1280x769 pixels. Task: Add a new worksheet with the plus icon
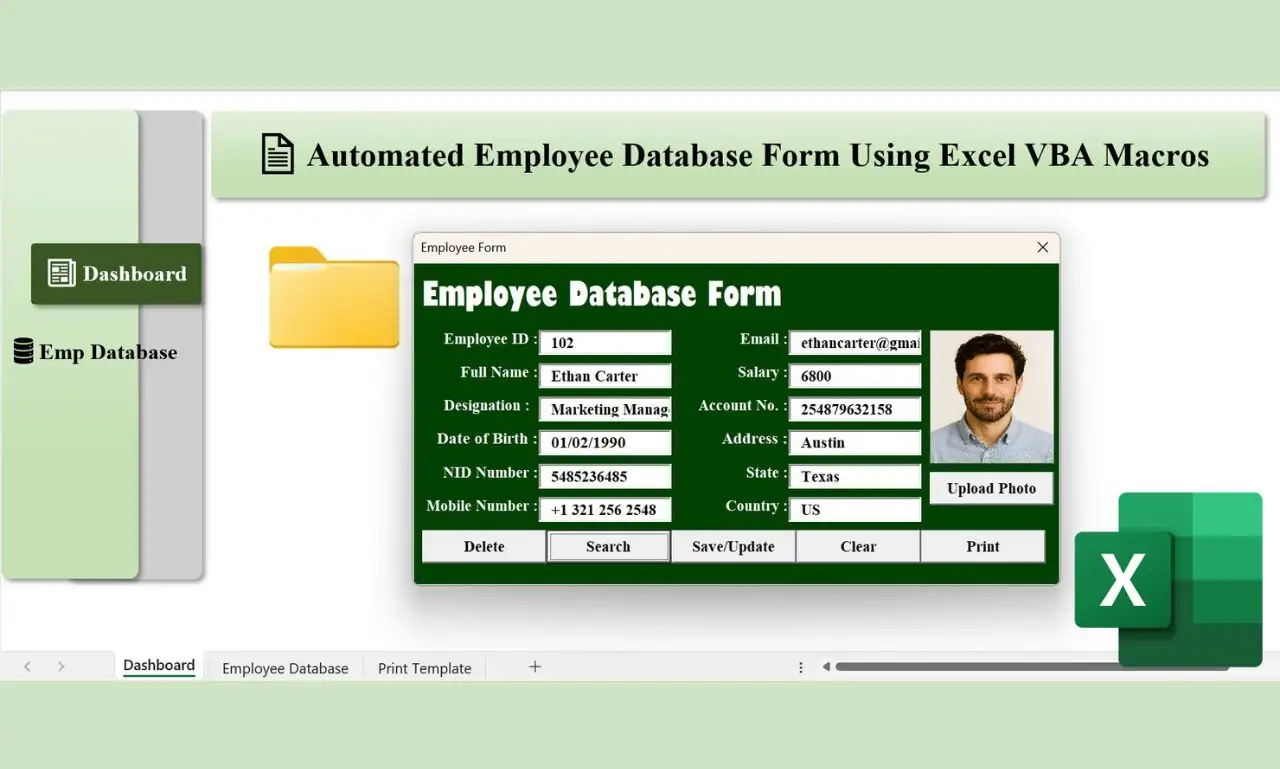[x=535, y=666]
